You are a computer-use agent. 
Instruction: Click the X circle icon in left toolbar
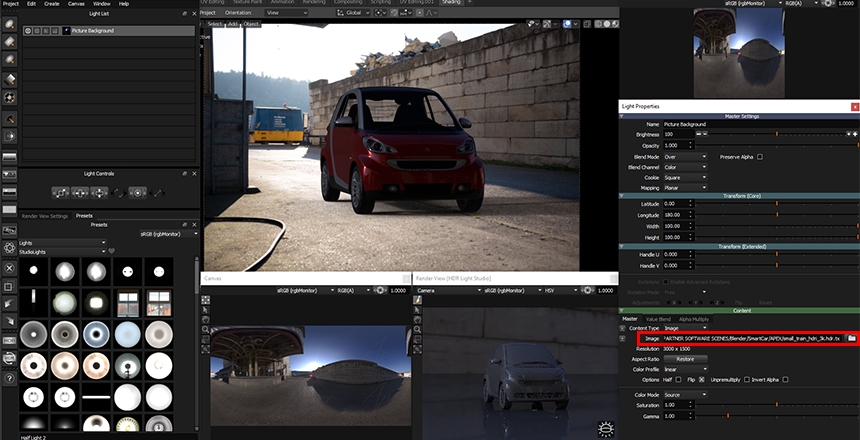[9, 268]
